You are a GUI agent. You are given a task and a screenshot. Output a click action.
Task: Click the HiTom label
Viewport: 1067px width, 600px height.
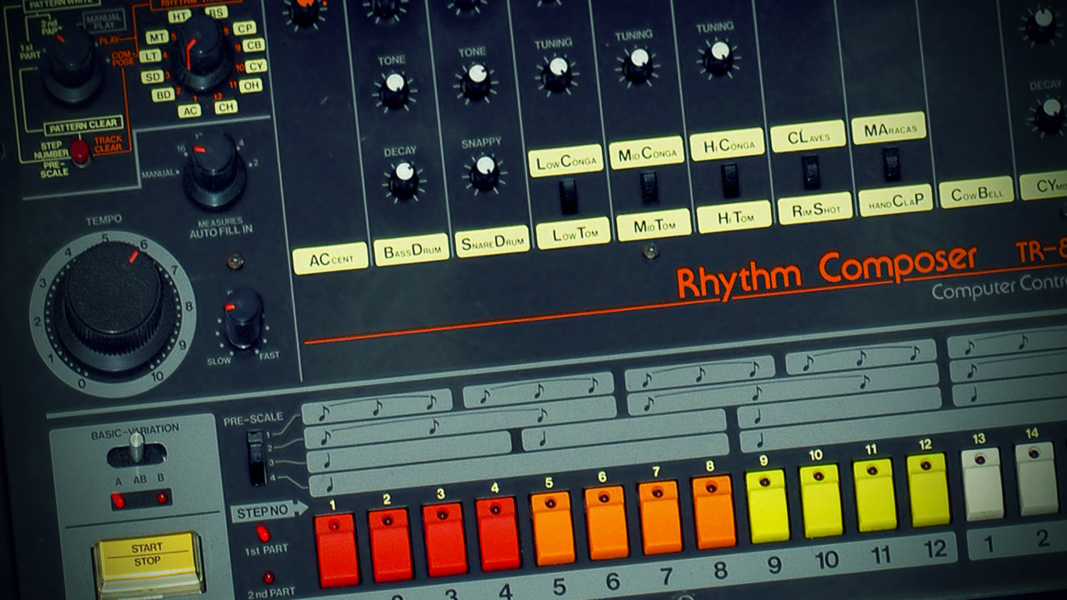[x=734, y=218]
